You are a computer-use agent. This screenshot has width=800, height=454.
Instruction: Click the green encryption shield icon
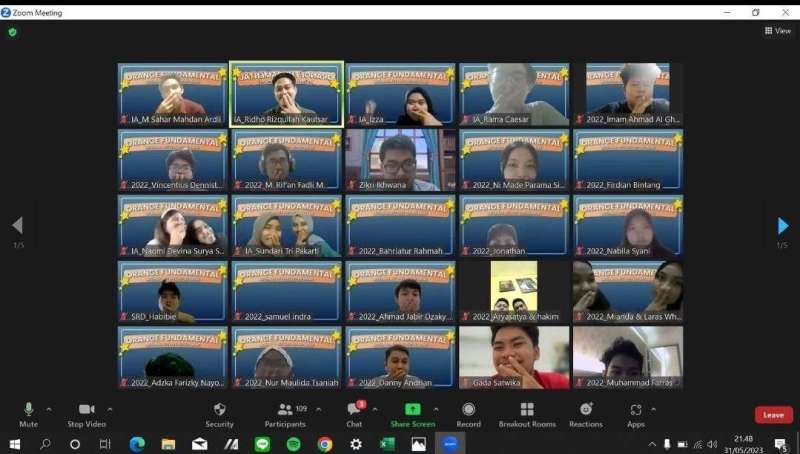click(x=13, y=32)
